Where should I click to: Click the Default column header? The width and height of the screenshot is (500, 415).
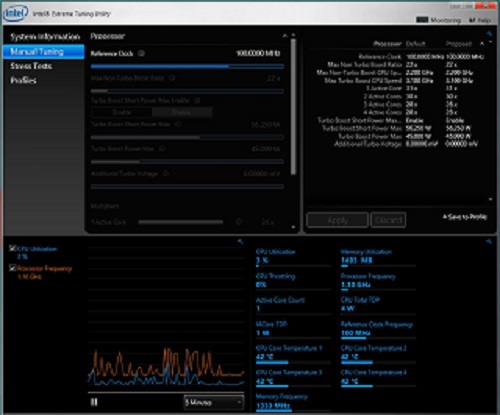415,44
